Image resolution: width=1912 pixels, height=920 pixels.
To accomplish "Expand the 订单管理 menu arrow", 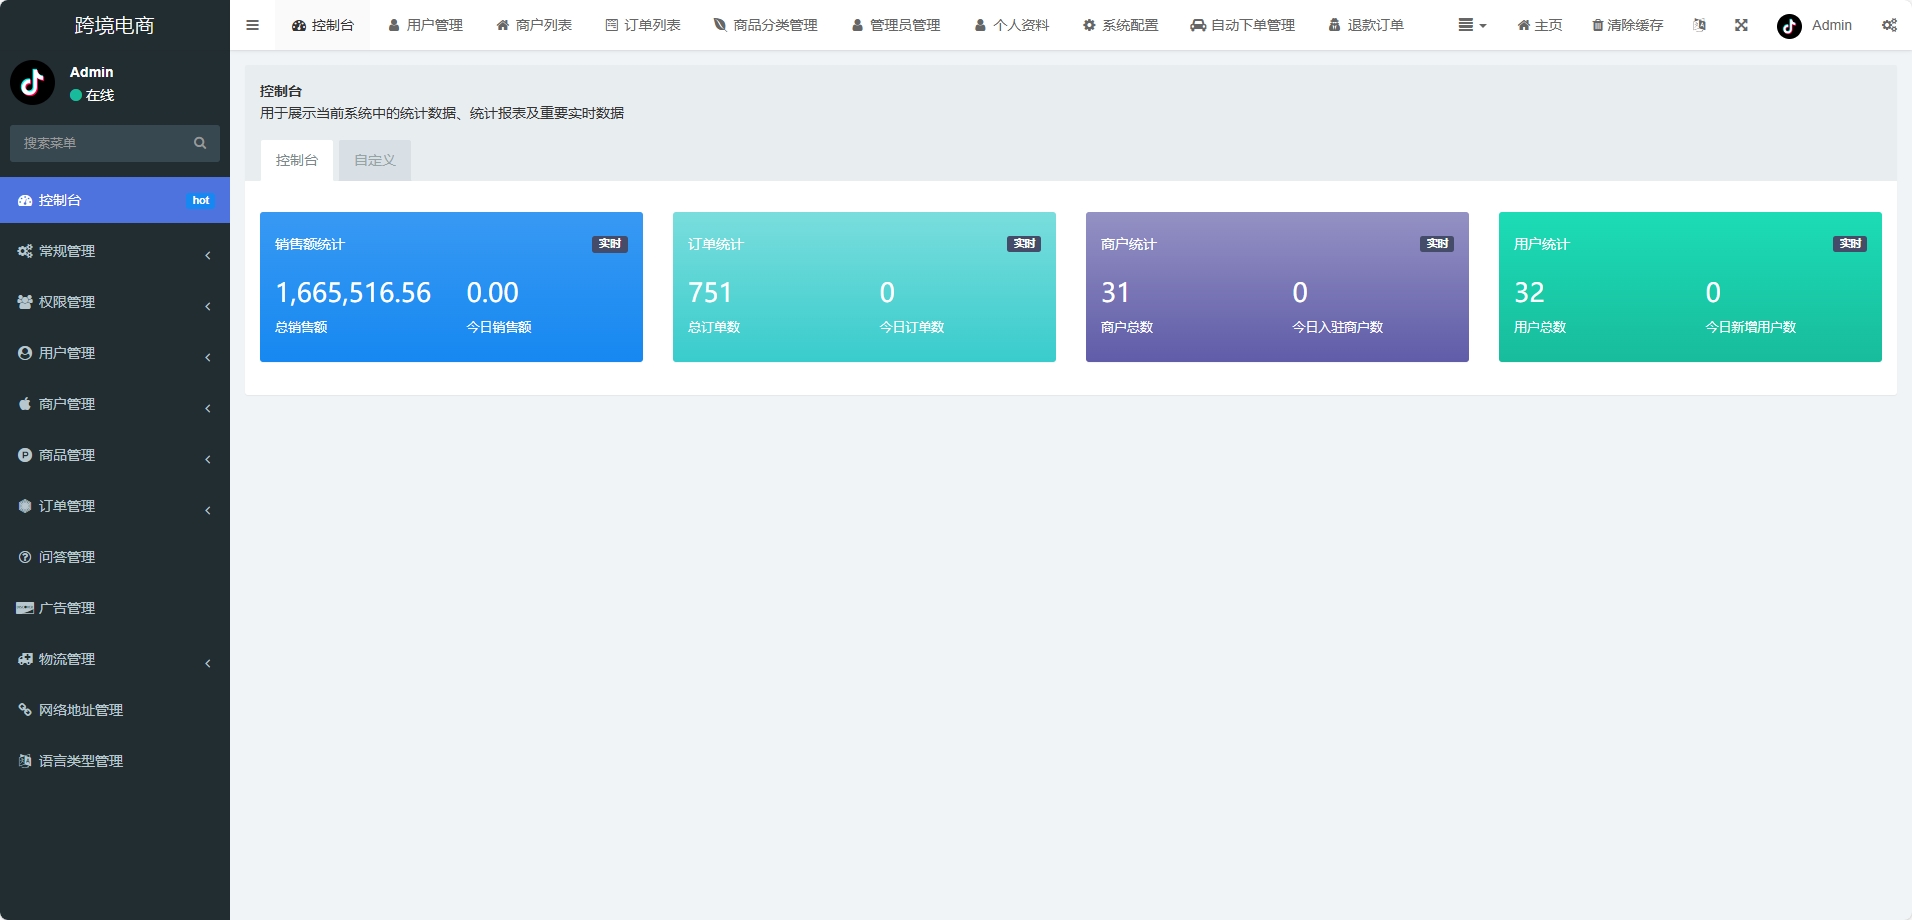I will point(208,510).
